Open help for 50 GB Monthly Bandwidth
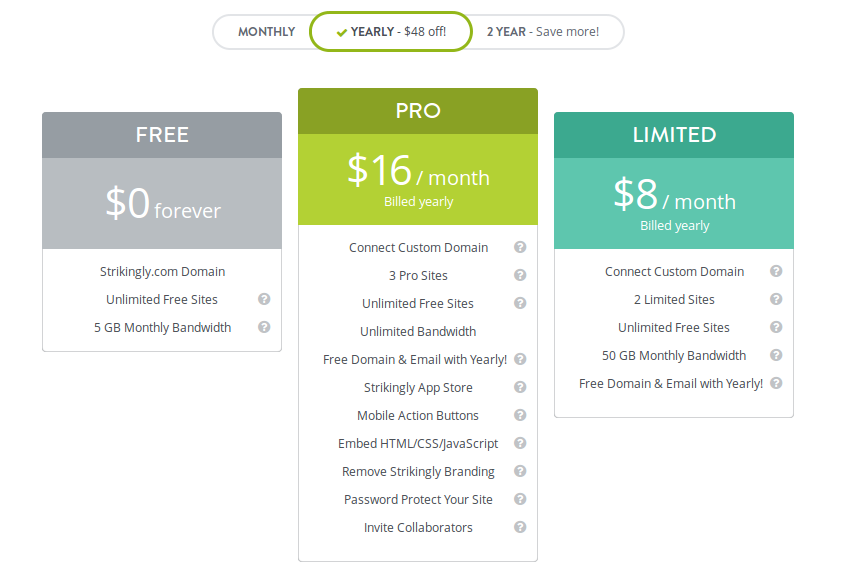Viewport: 848px width, 580px height. (x=776, y=355)
